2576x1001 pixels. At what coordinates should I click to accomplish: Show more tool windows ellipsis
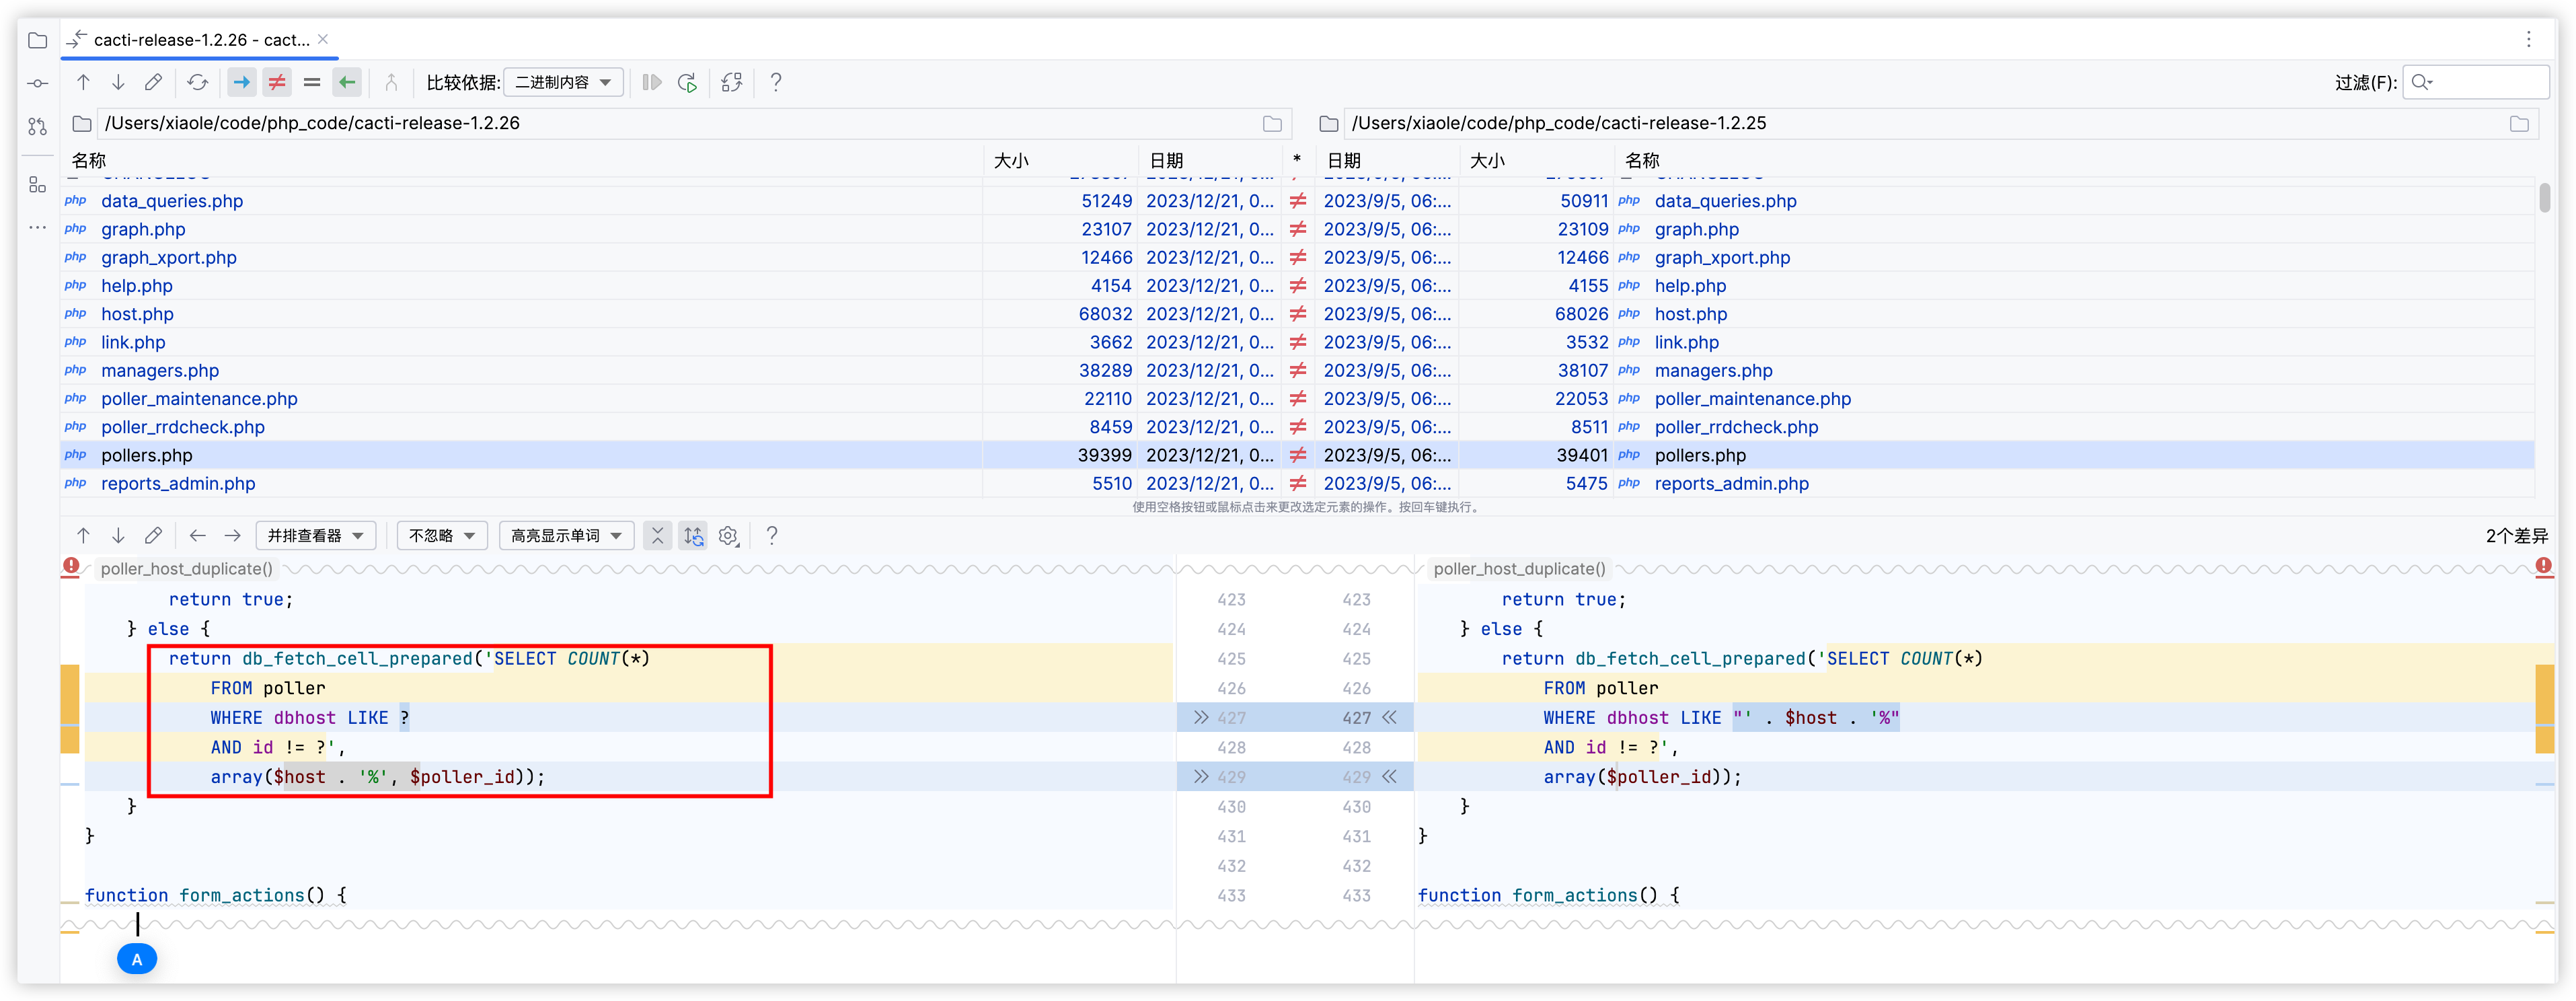(38, 228)
